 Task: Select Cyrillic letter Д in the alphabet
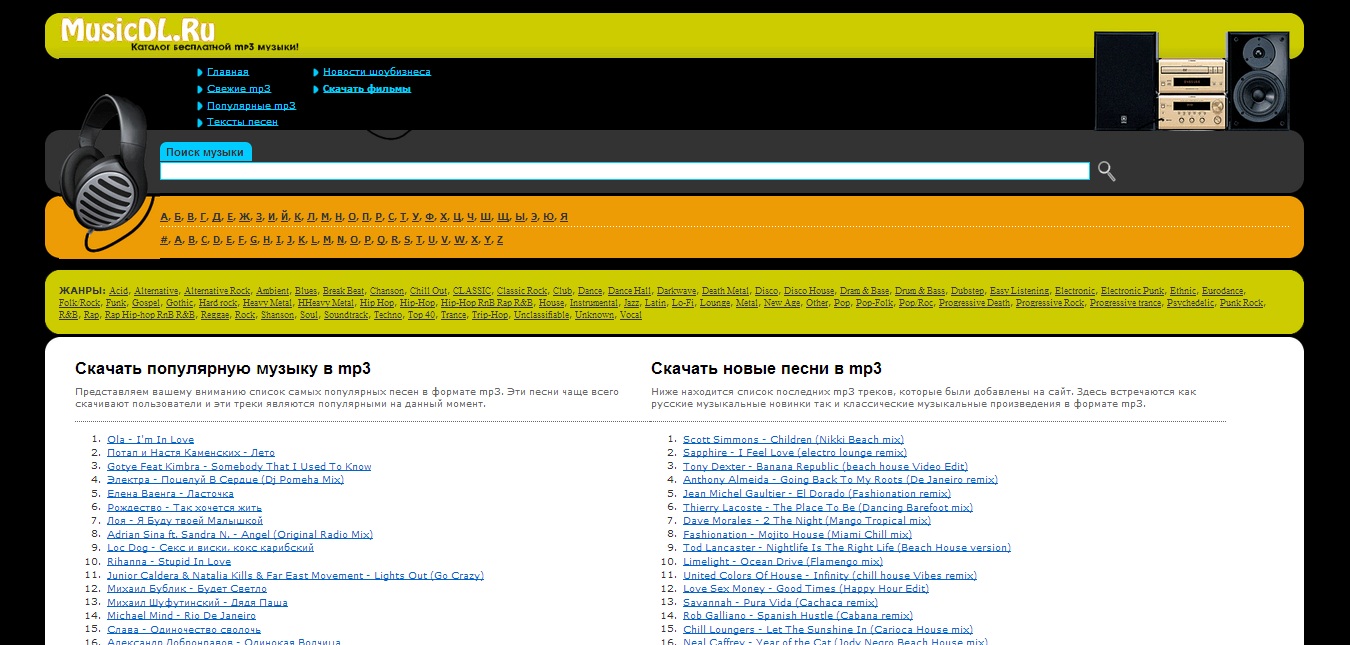pyautogui.click(x=217, y=216)
